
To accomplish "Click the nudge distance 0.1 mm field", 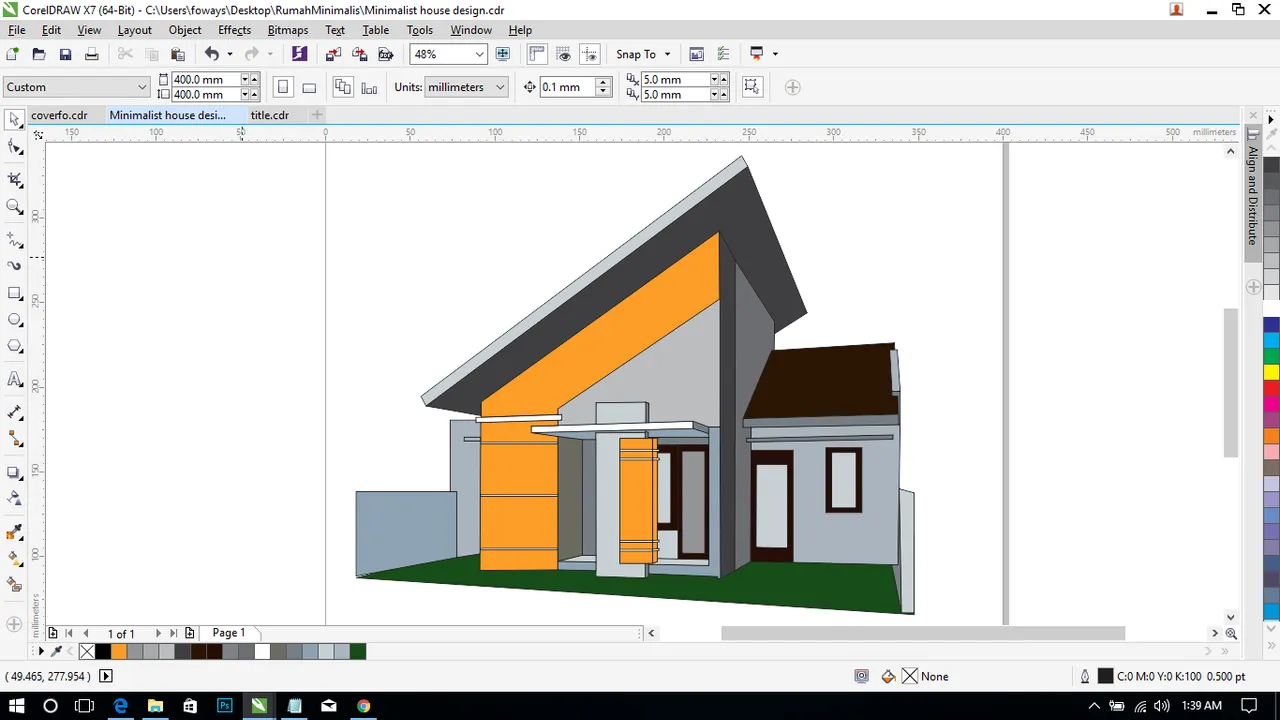I will (567, 87).
